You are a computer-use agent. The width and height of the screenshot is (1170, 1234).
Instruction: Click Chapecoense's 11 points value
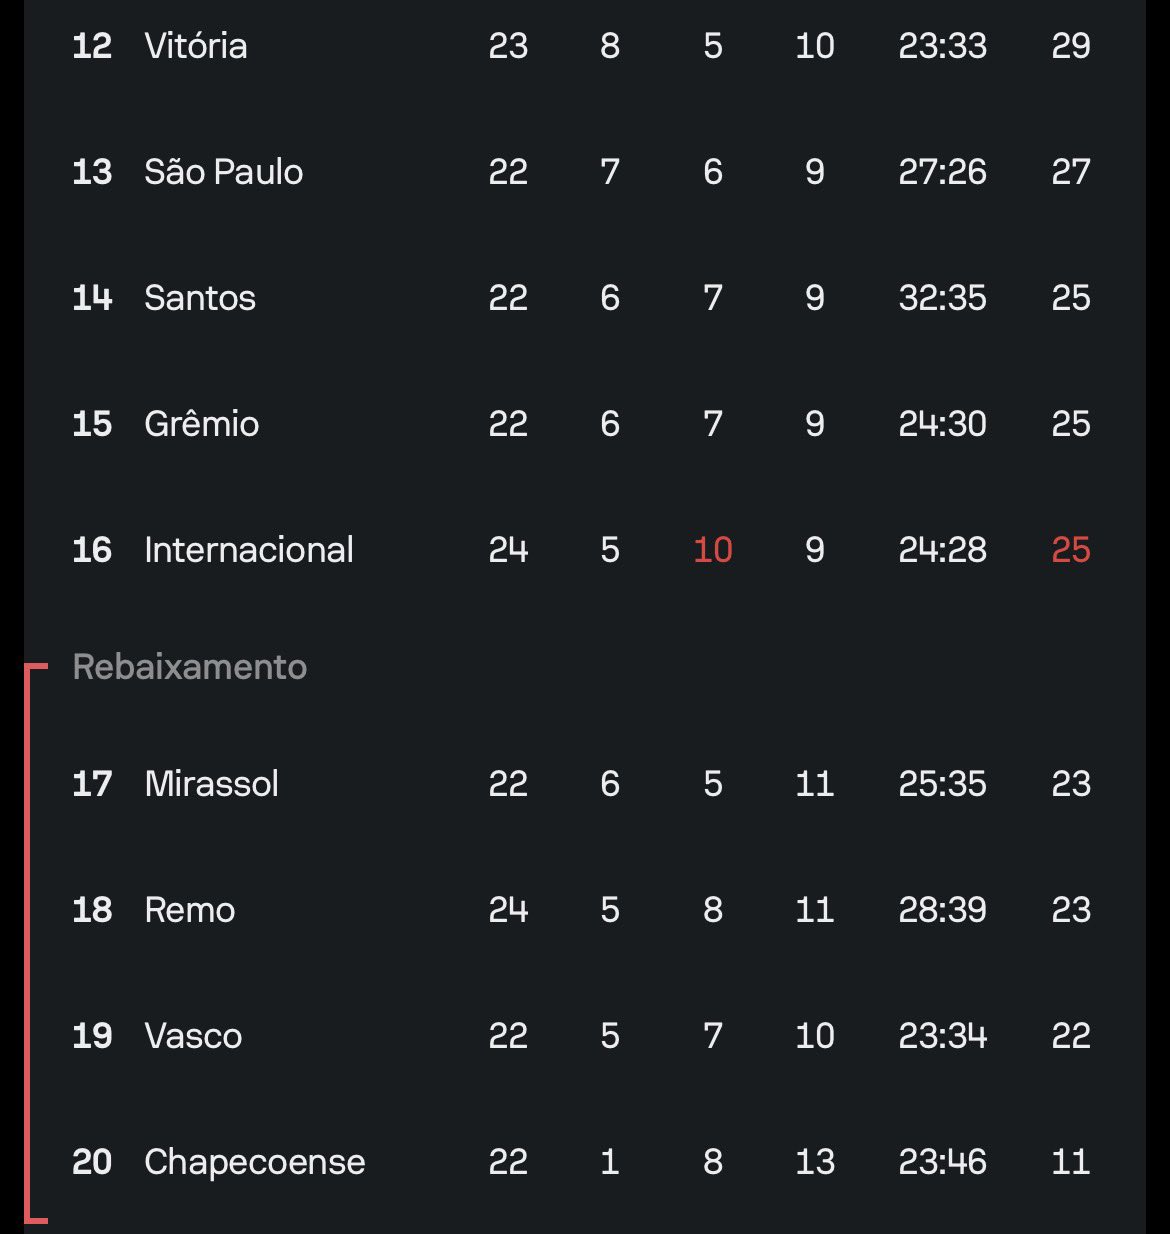(1071, 1162)
